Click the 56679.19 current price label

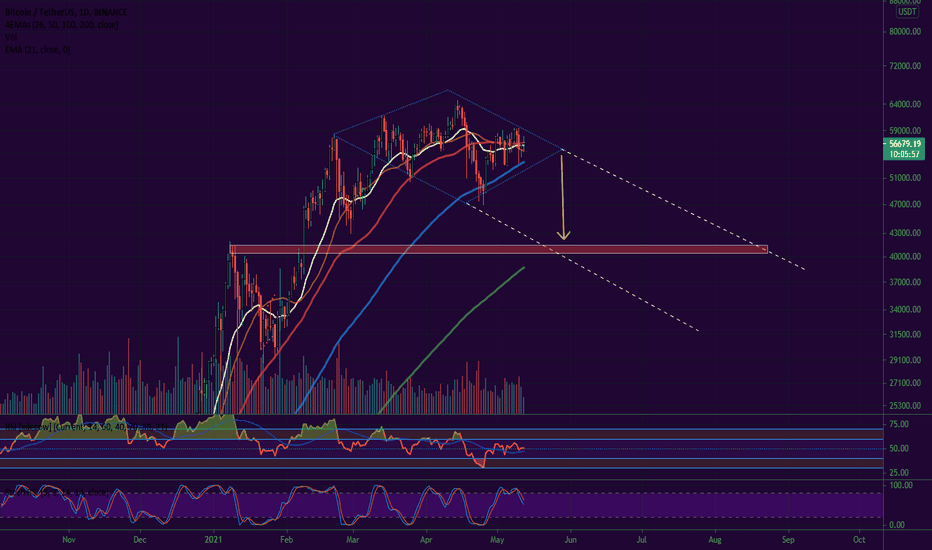pyautogui.click(x=905, y=143)
